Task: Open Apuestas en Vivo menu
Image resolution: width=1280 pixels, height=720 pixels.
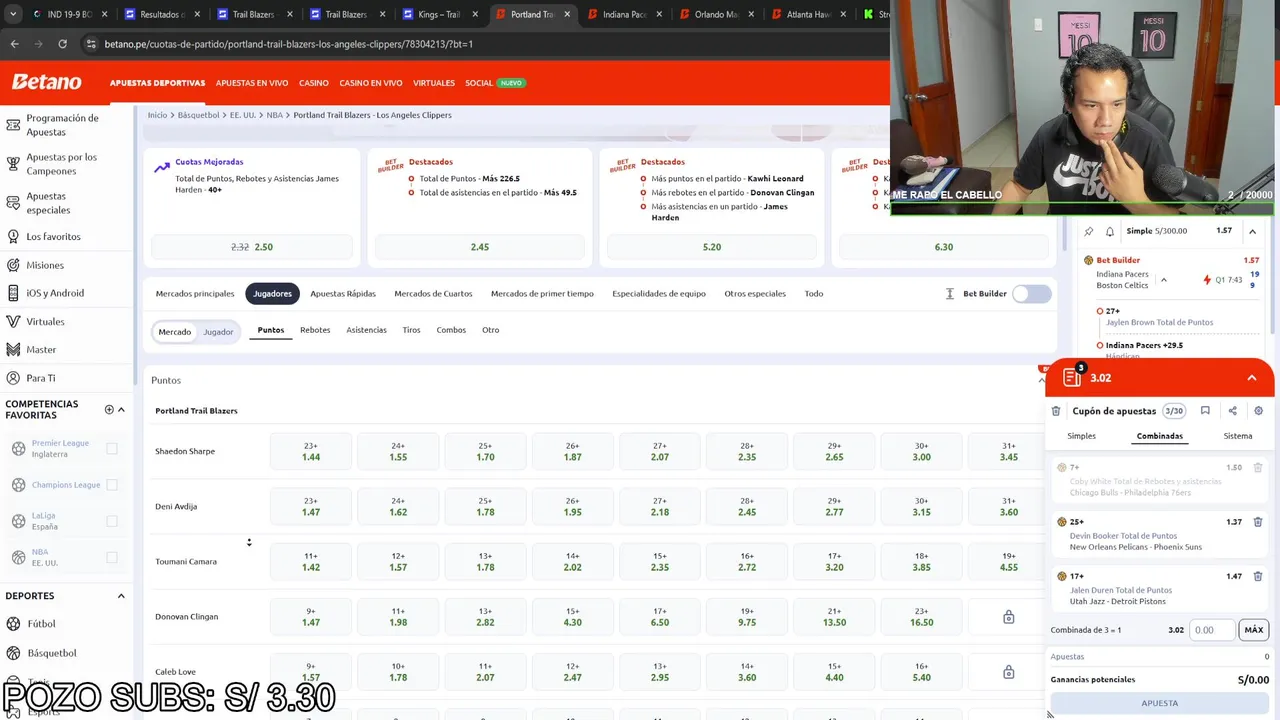Action: pos(252,83)
